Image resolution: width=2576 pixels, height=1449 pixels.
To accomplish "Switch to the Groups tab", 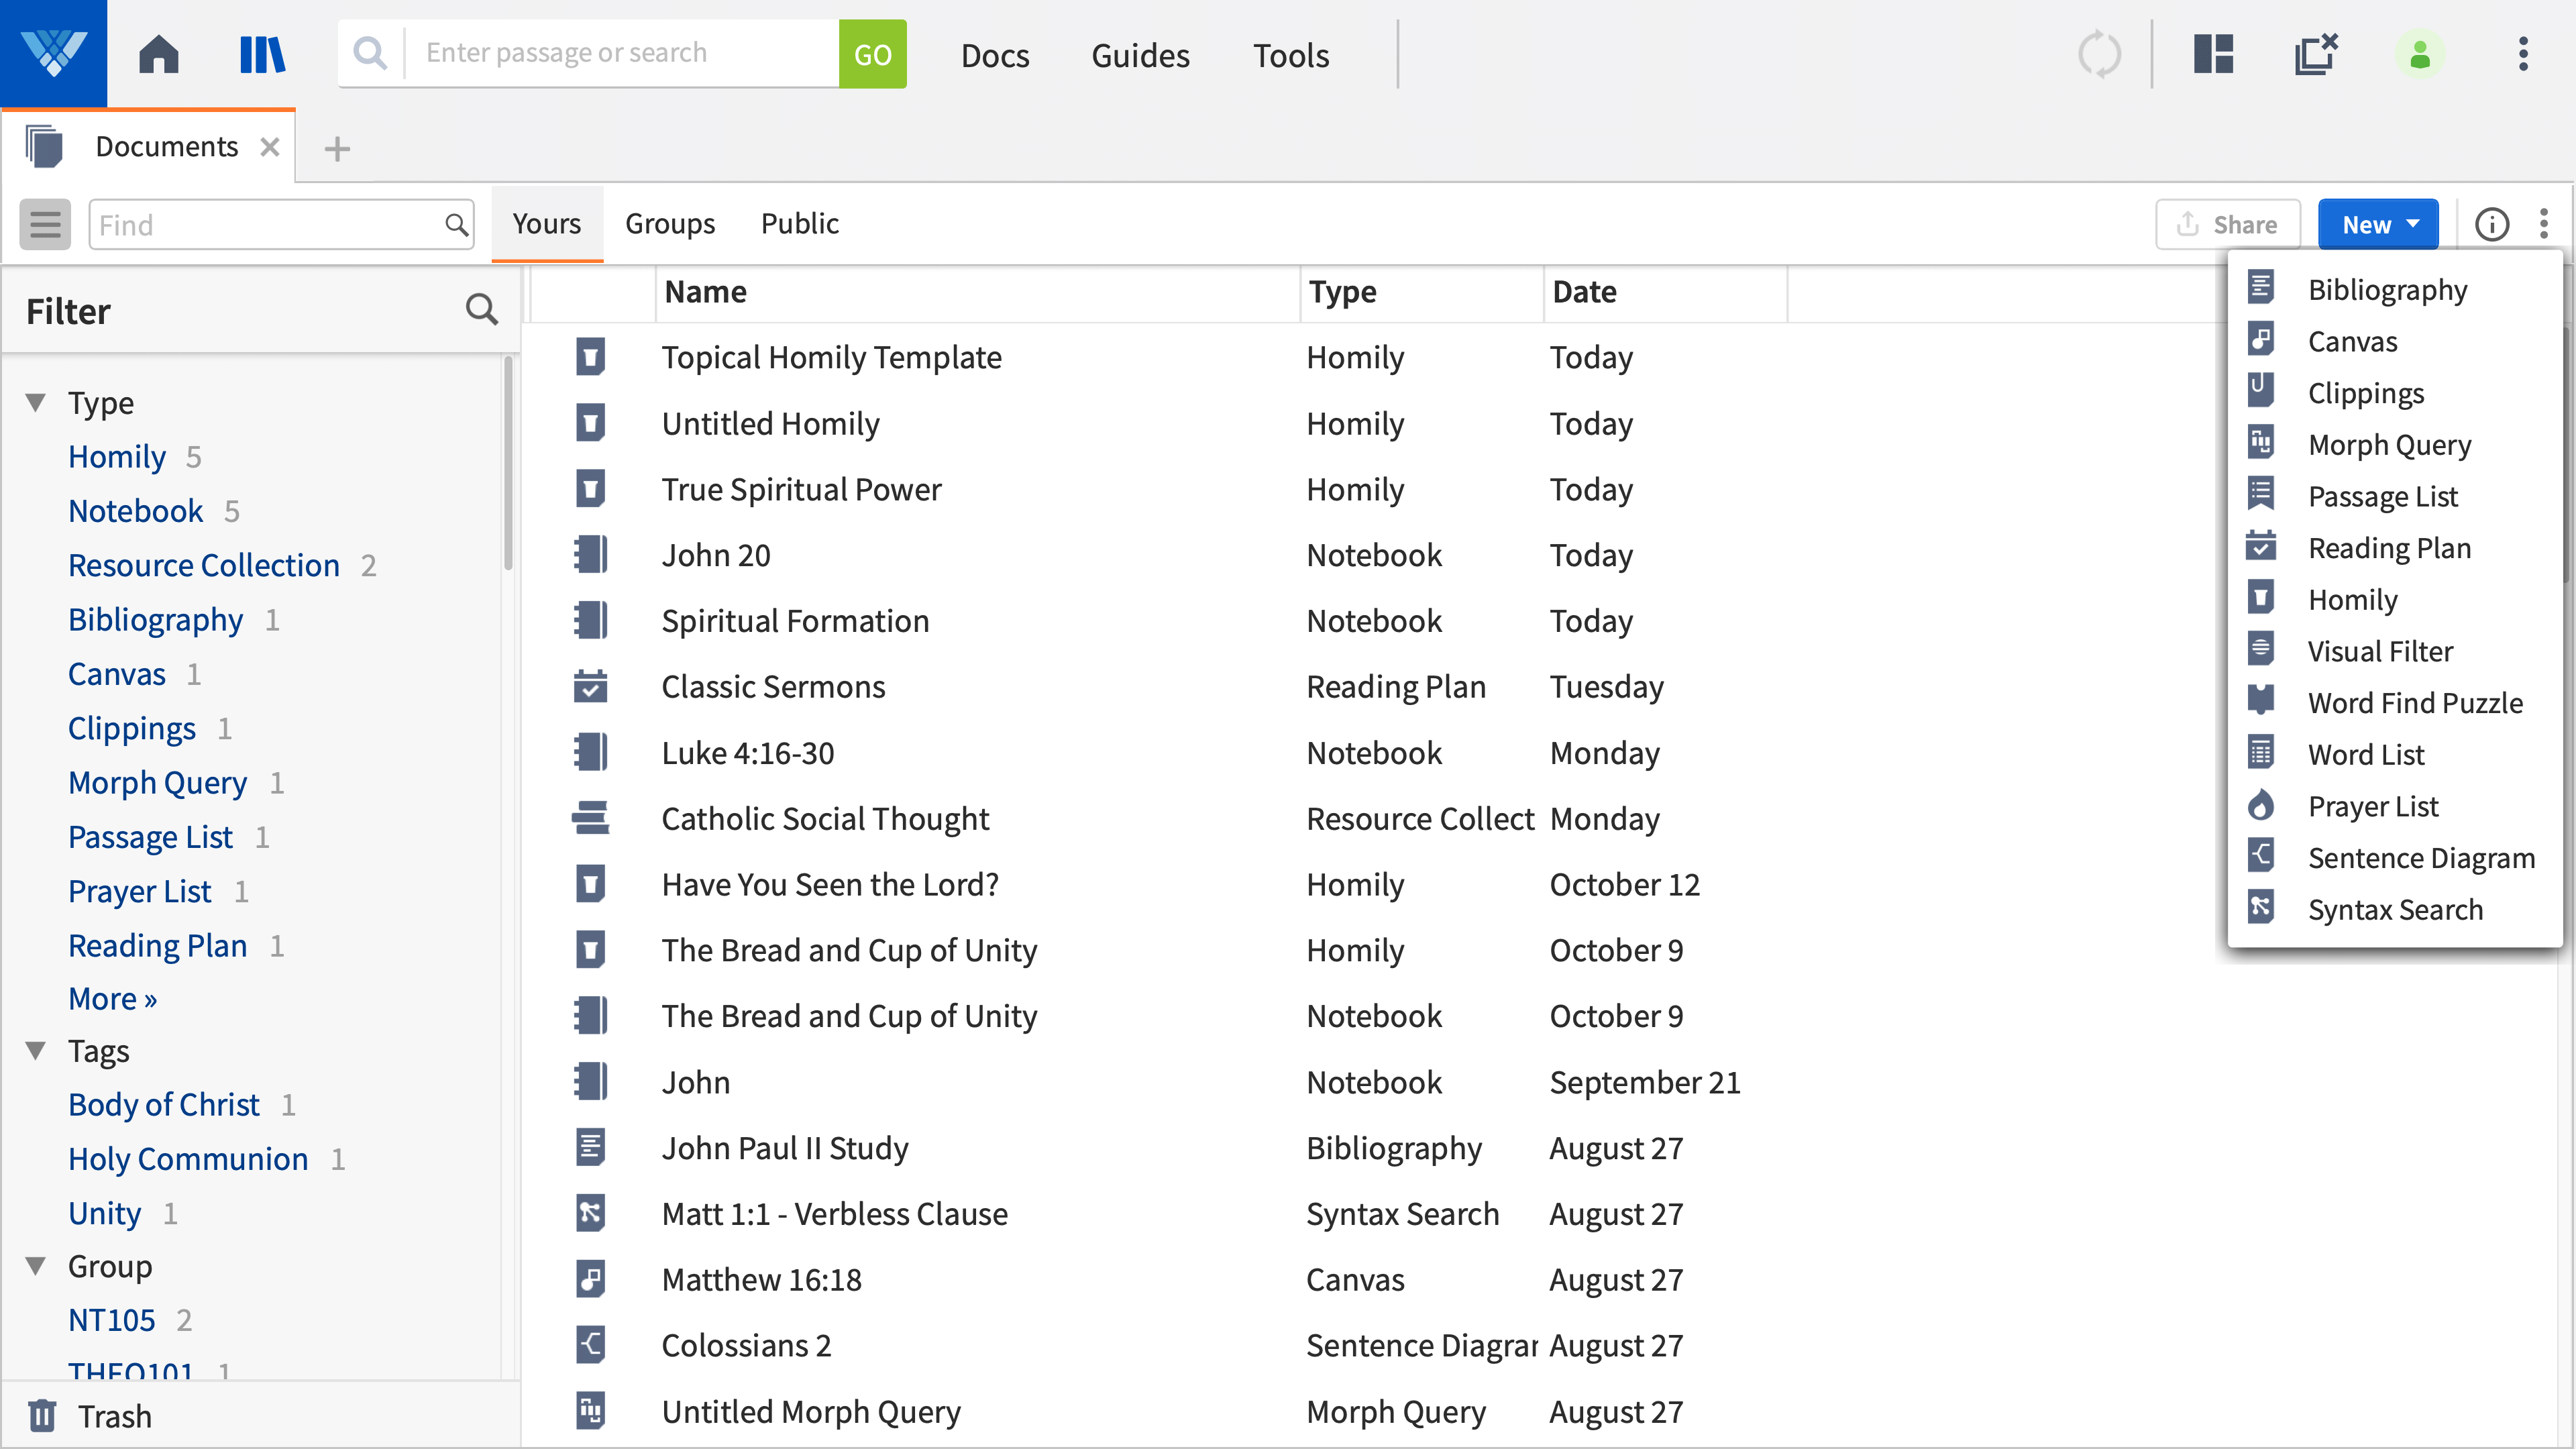I will click(670, 223).
